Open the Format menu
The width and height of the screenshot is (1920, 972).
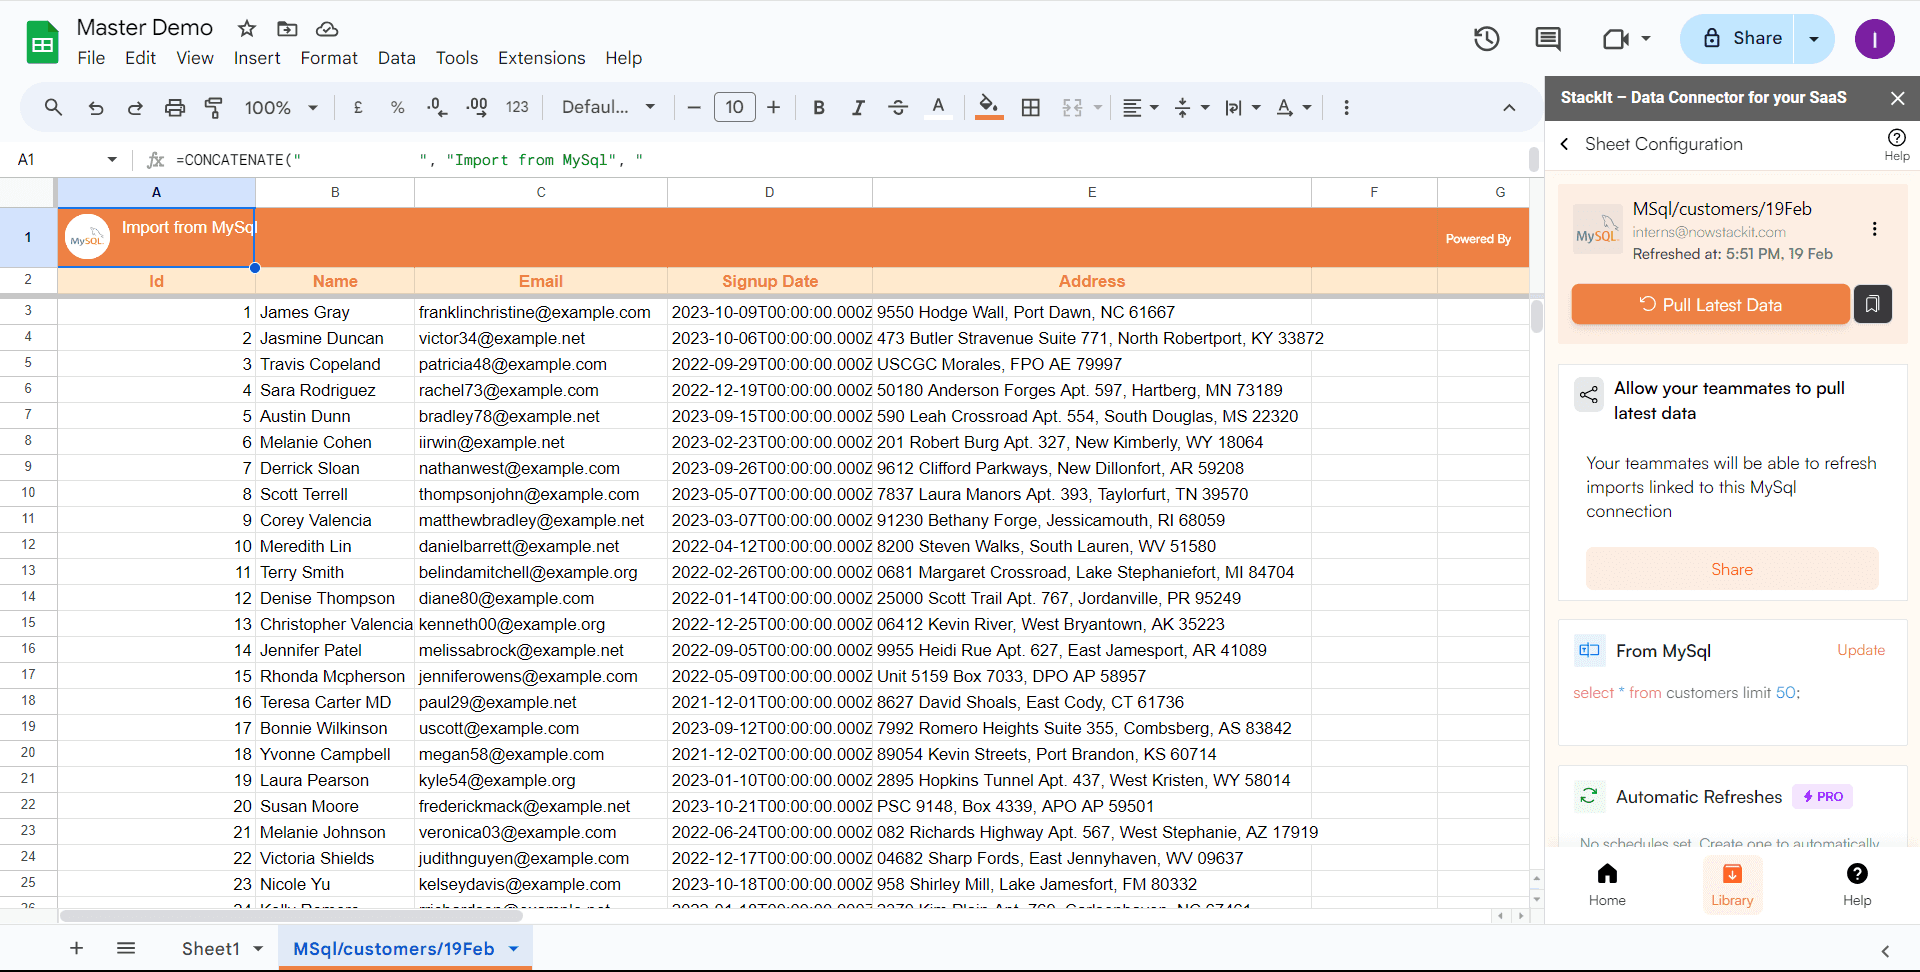(329, 58)
